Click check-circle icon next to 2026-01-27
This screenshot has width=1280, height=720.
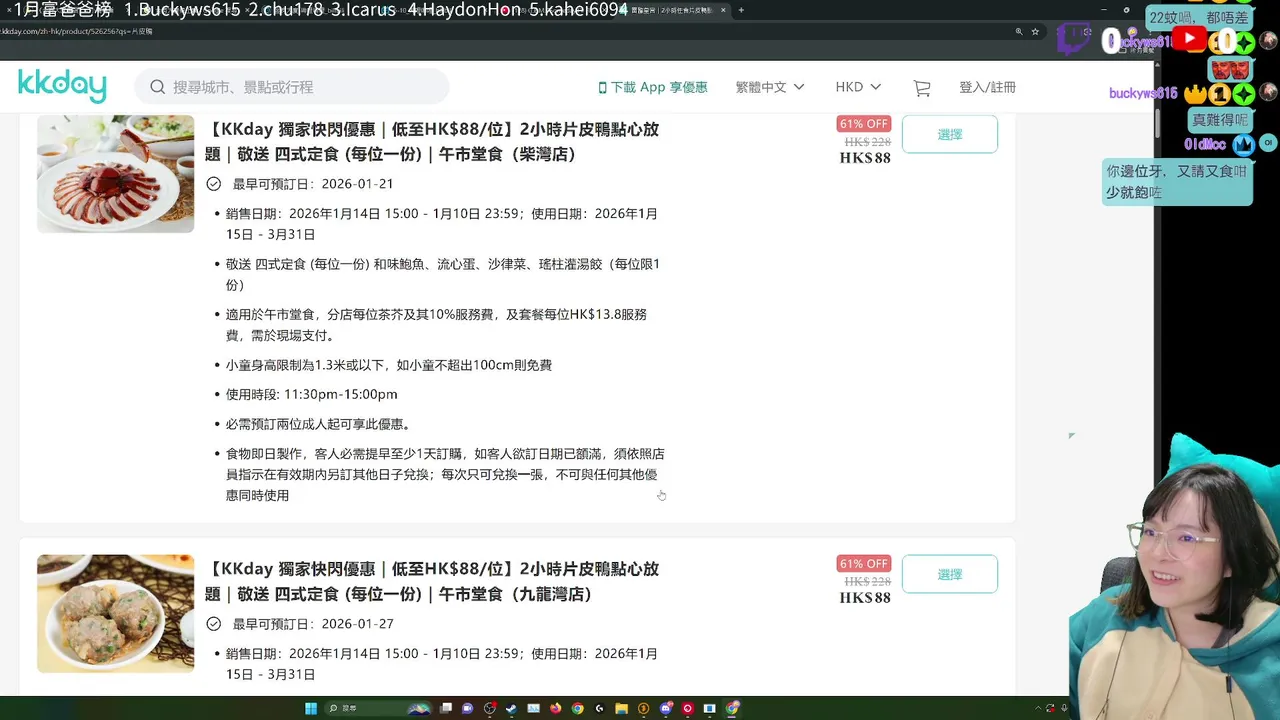pos(213,624)
